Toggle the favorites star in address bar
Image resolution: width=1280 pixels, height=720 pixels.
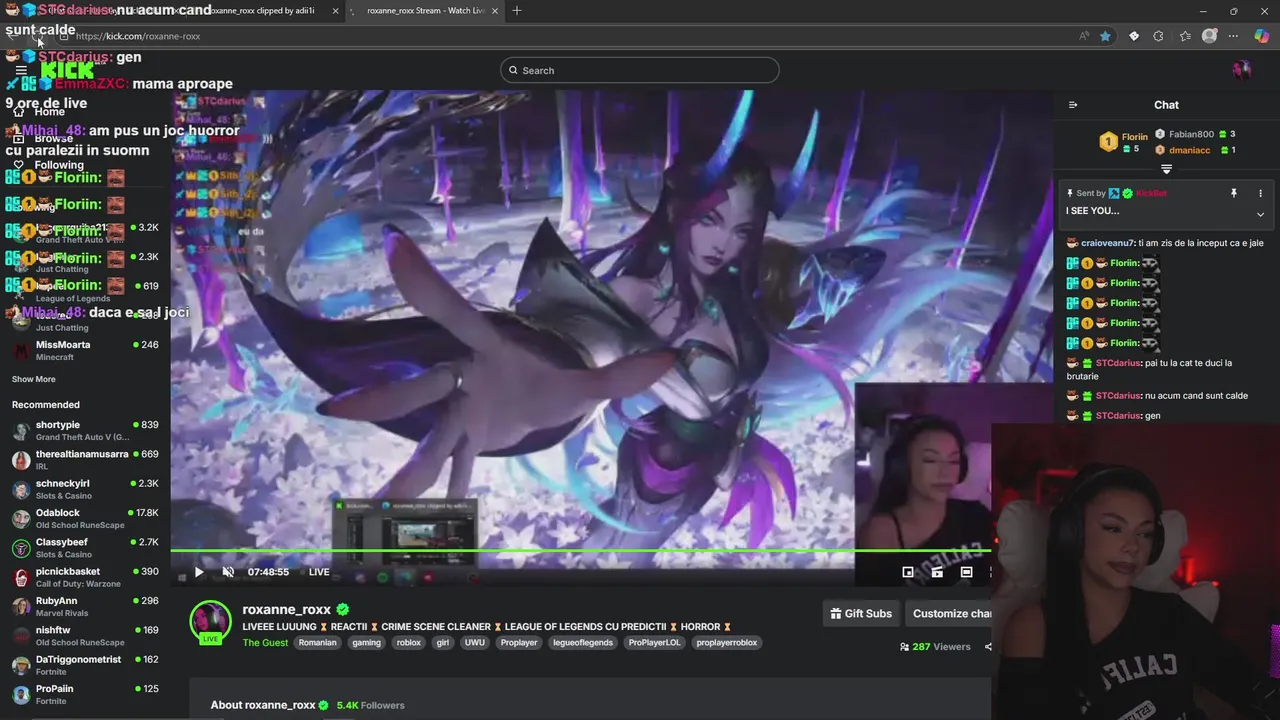(1105, 36)
